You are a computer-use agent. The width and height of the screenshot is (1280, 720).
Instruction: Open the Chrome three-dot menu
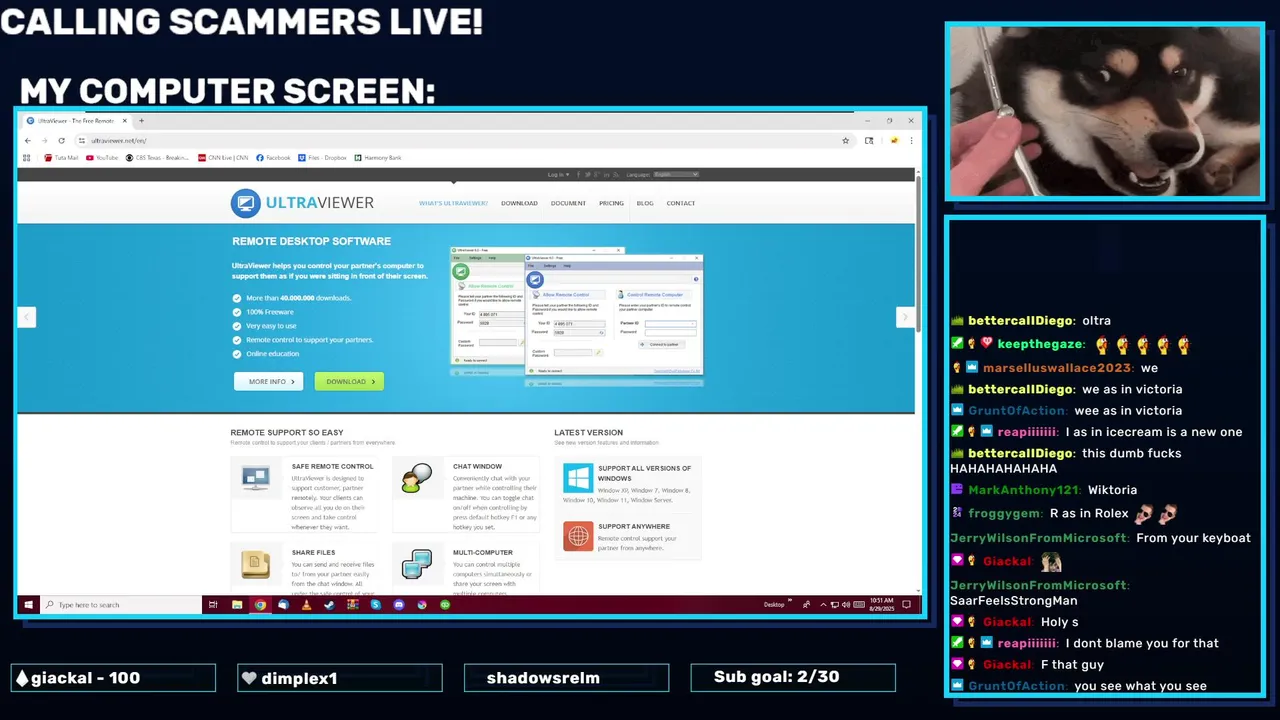(x=911, y=141)
